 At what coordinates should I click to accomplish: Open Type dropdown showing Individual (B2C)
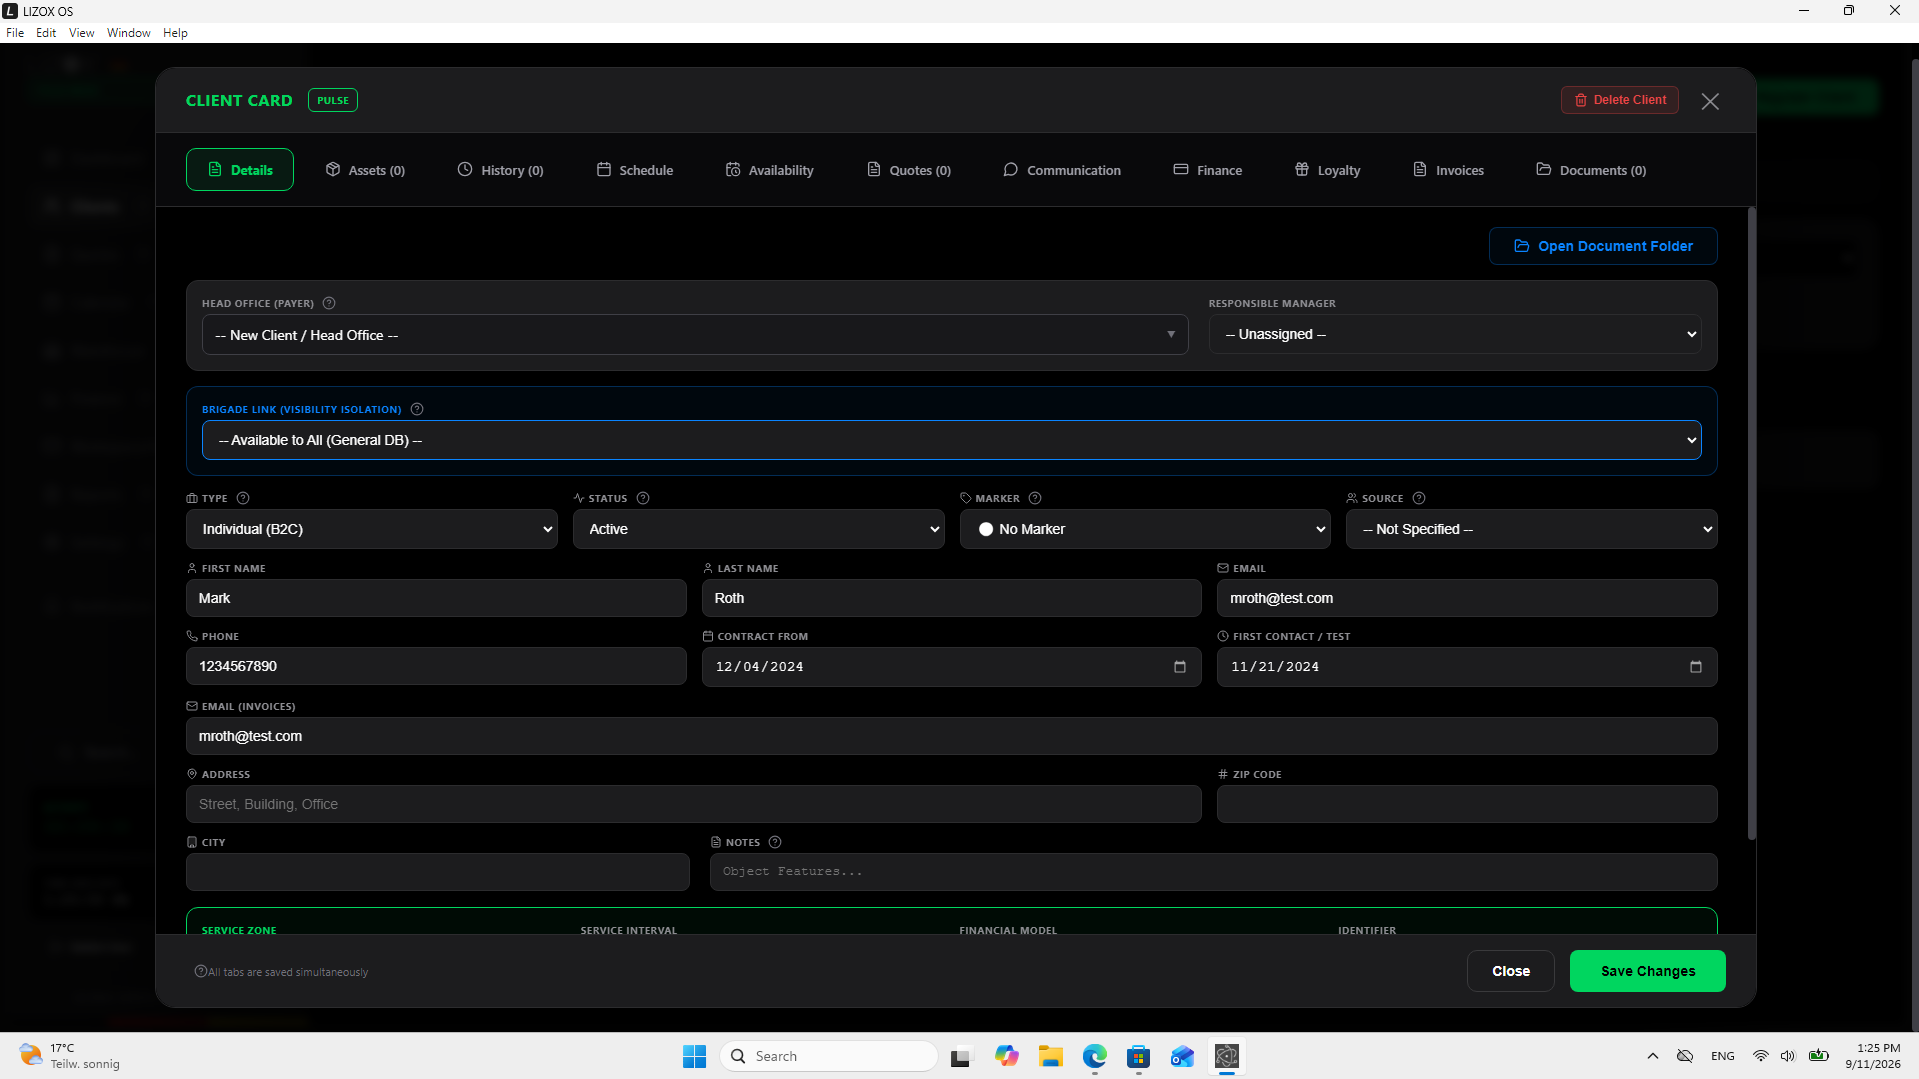coord(372,529)
